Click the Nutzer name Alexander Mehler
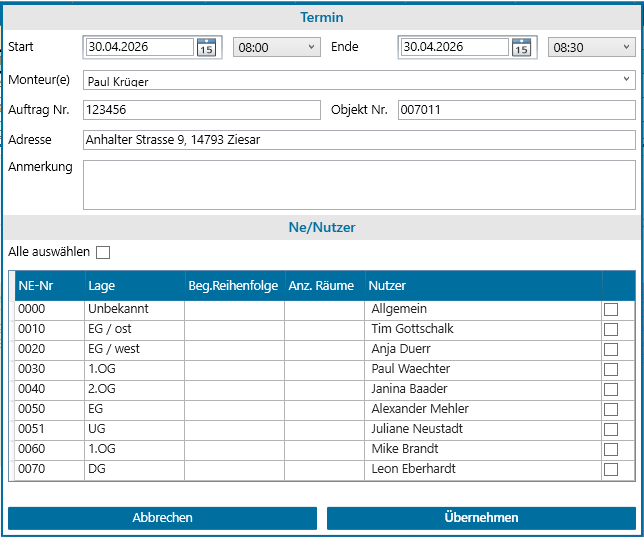The height and width of the screenshot is (537, 644). [x=420, y=409]
